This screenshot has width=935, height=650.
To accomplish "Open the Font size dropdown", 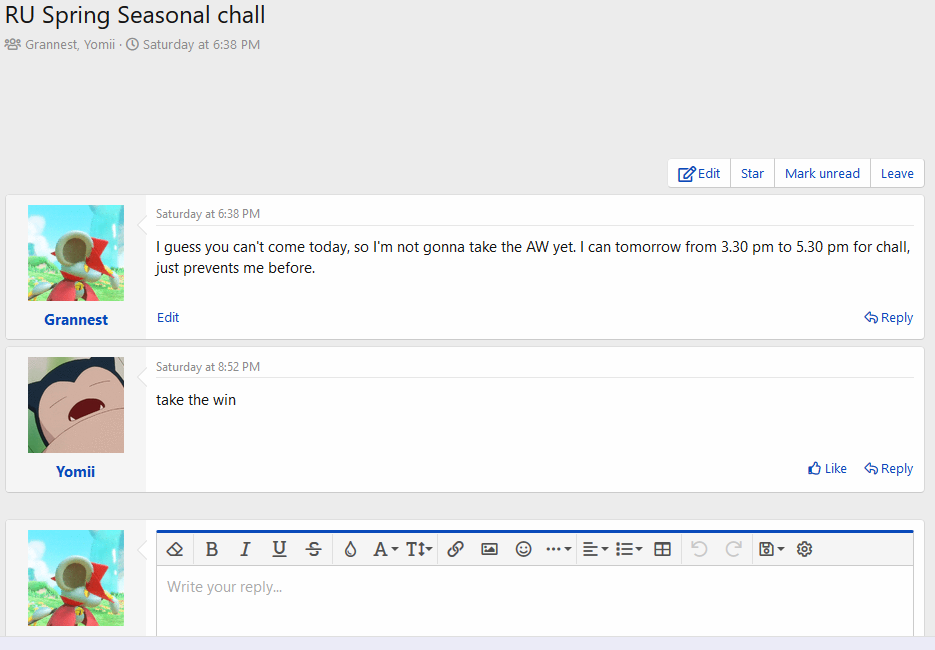I will (419, 549).
